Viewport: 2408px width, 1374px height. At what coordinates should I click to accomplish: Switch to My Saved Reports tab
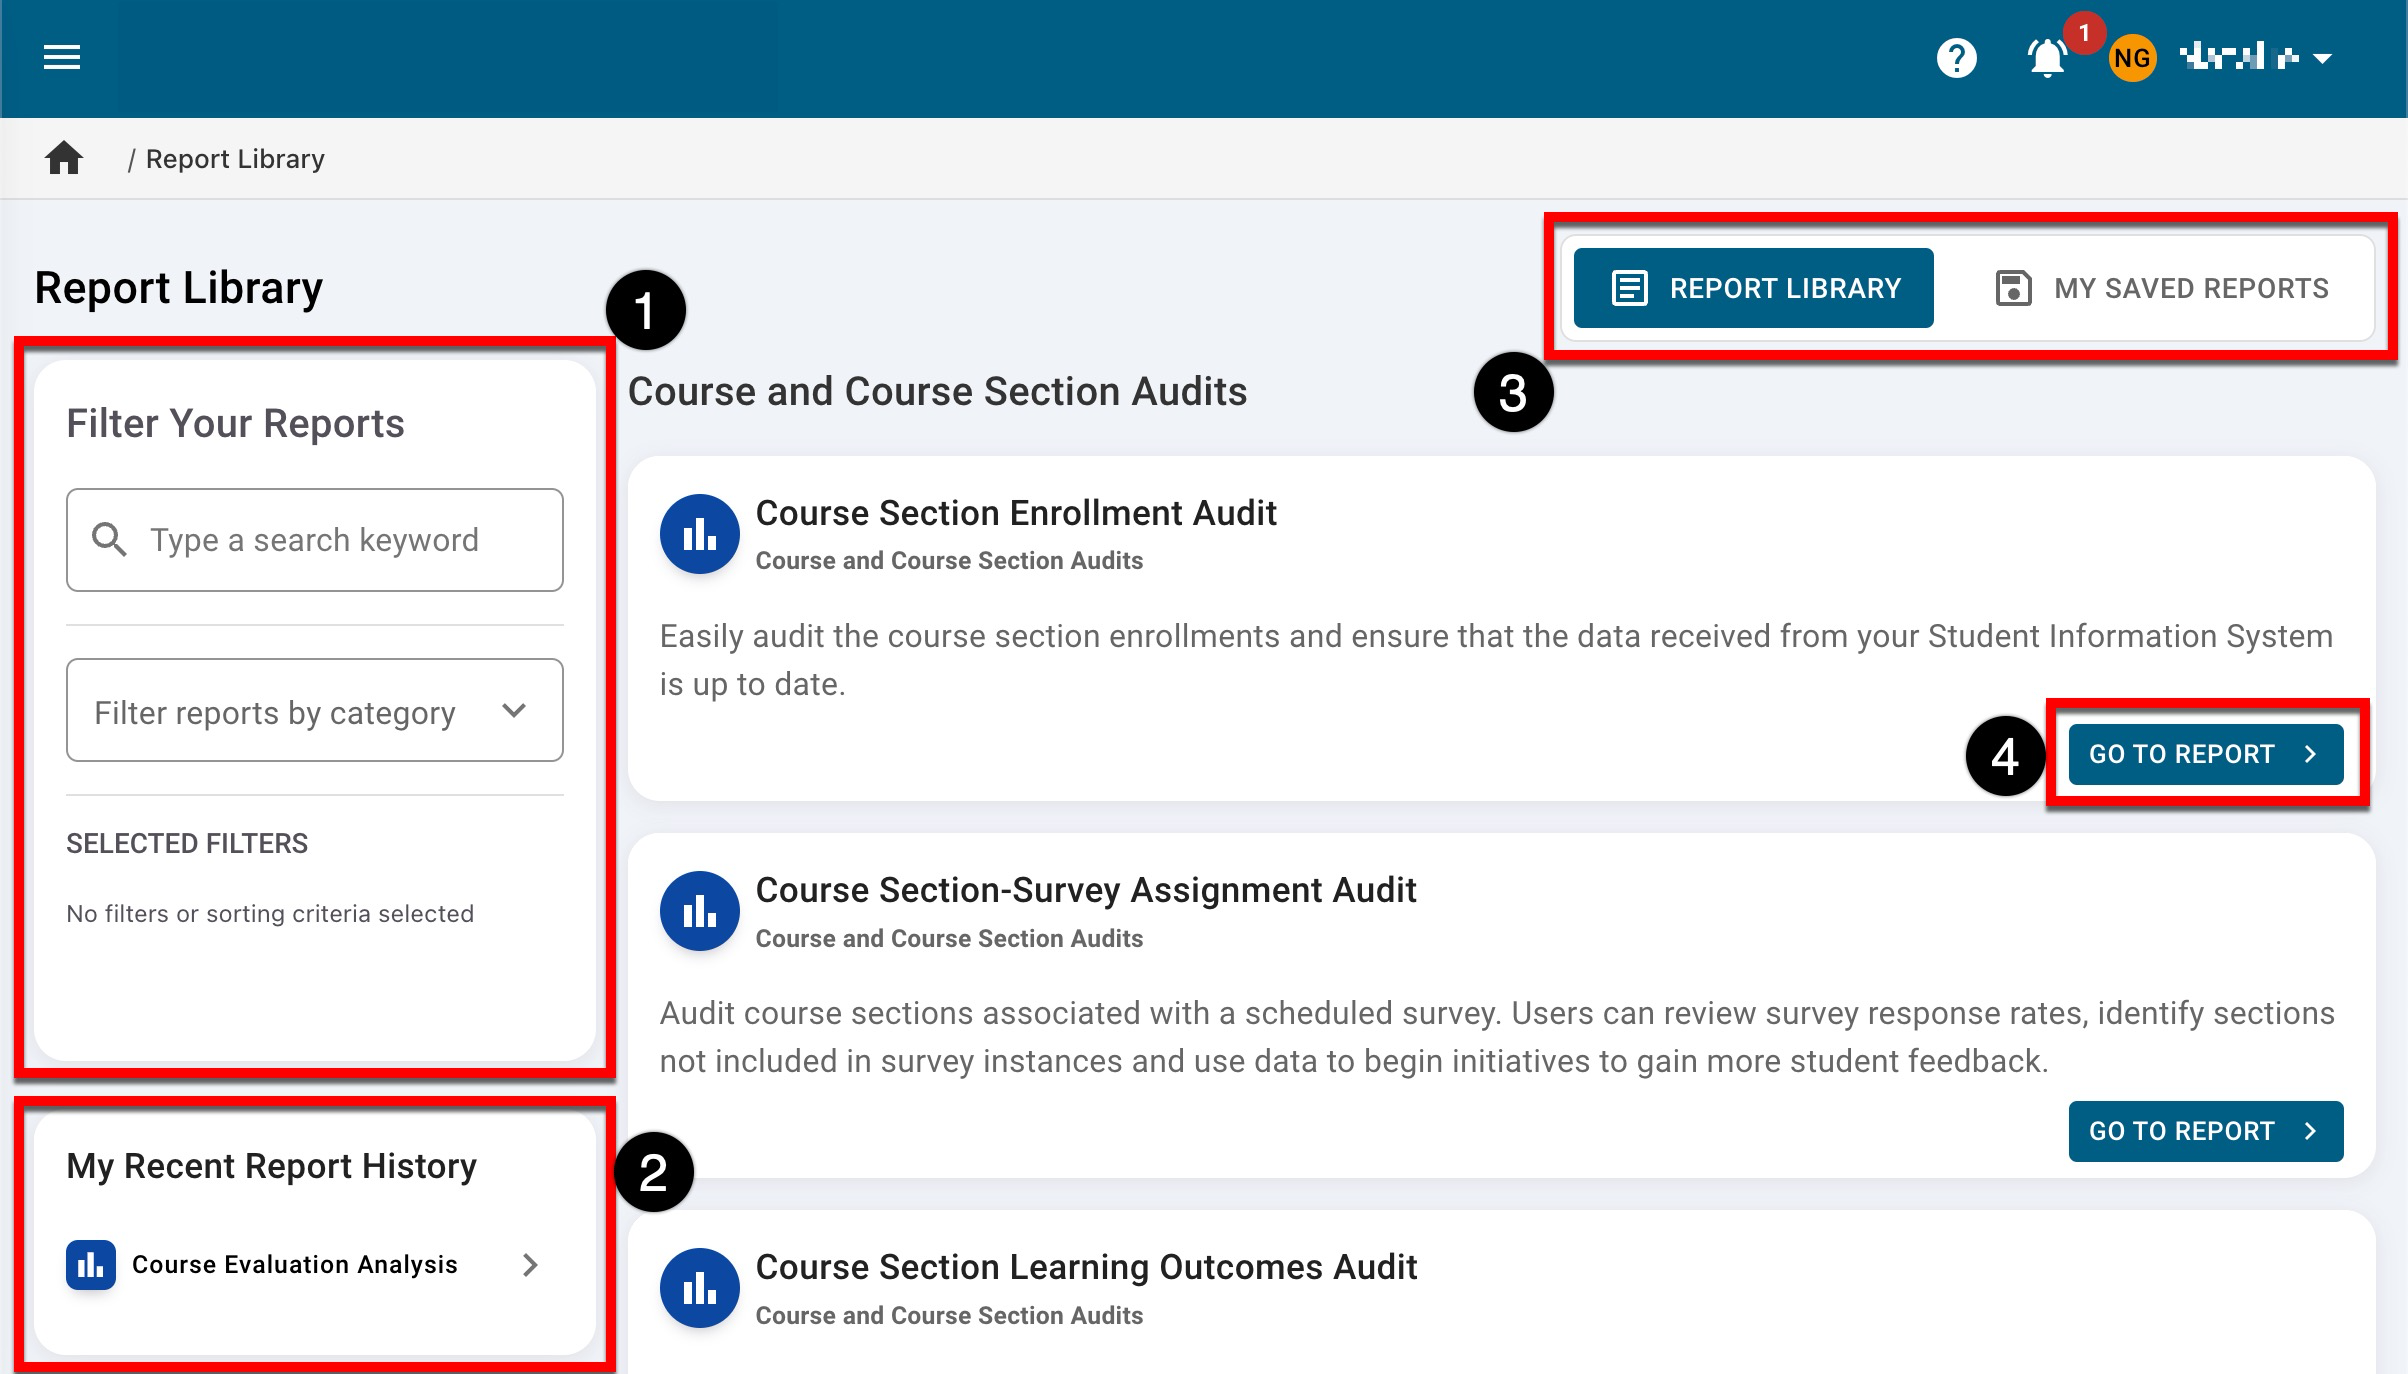pyautogui.click(x=2162, y=288)
